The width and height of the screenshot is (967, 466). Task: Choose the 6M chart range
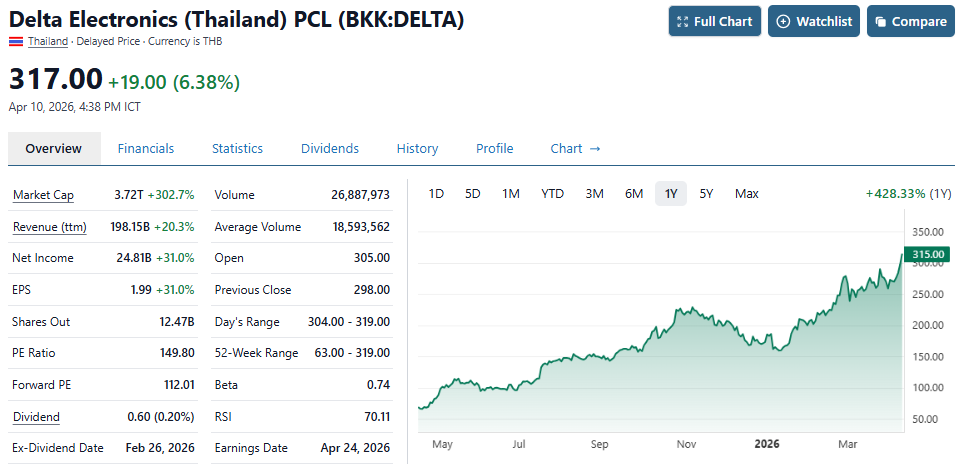pos(634,193)
